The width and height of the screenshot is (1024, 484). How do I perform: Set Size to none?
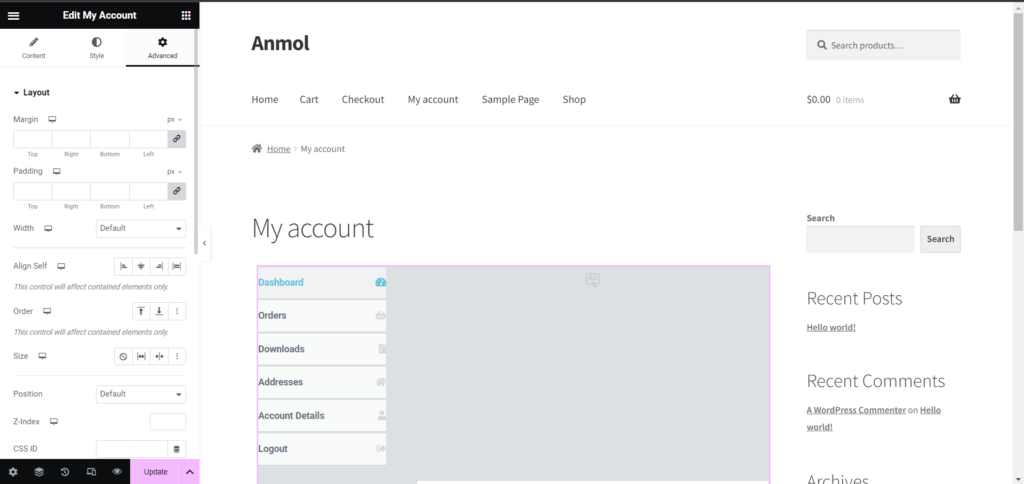pos(123,357)
